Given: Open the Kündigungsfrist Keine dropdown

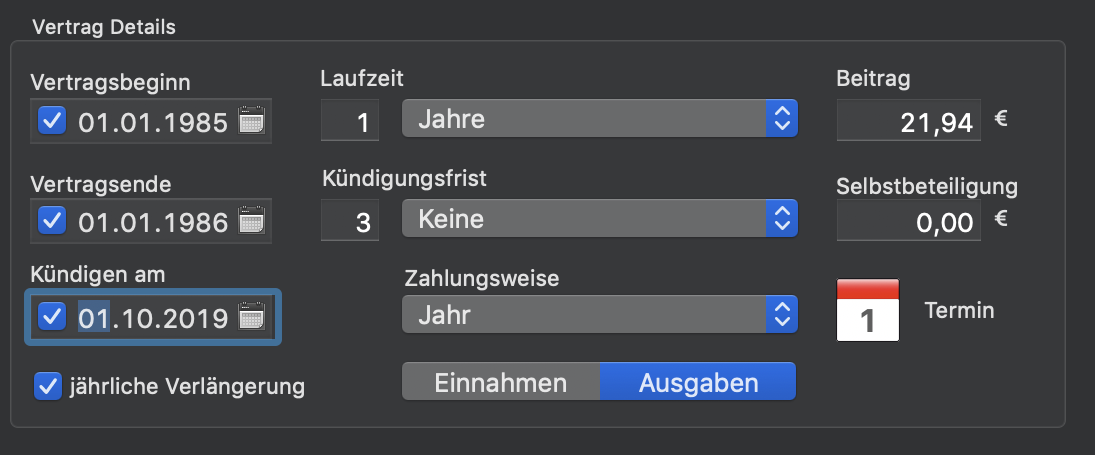Looking at the screenshot, I should [600, 218].
